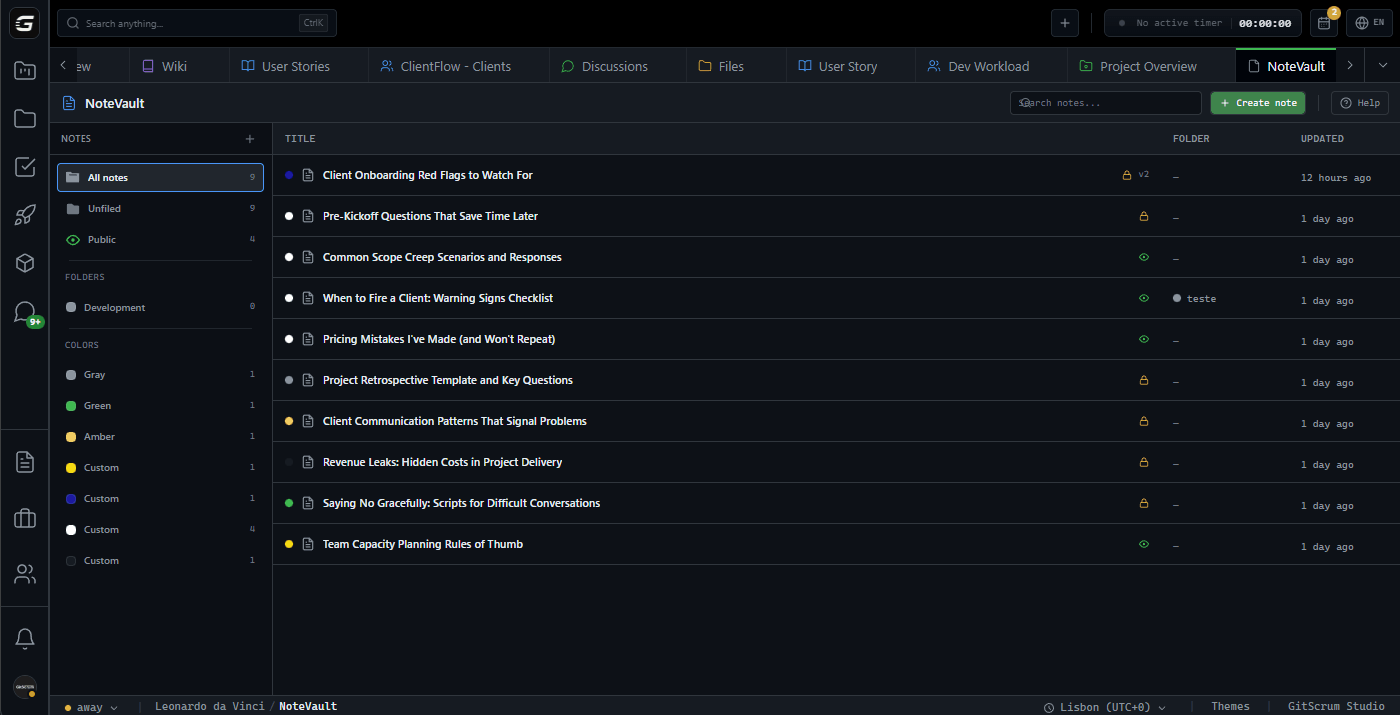The height and width of the screenshot is (715, 1400).
Task: Toggle public eye on Common Scope Creep note
Action: pos(1144,257)
